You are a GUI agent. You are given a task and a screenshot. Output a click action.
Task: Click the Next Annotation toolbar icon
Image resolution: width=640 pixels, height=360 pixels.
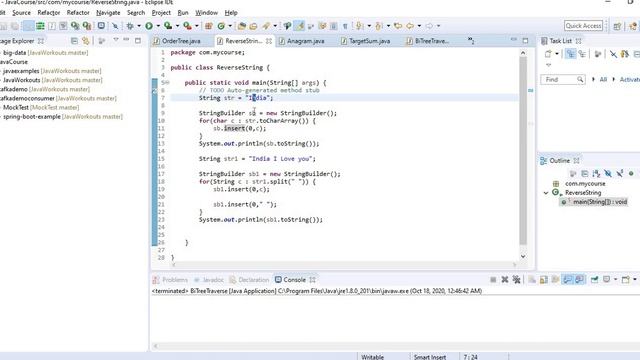pos(359,26)
